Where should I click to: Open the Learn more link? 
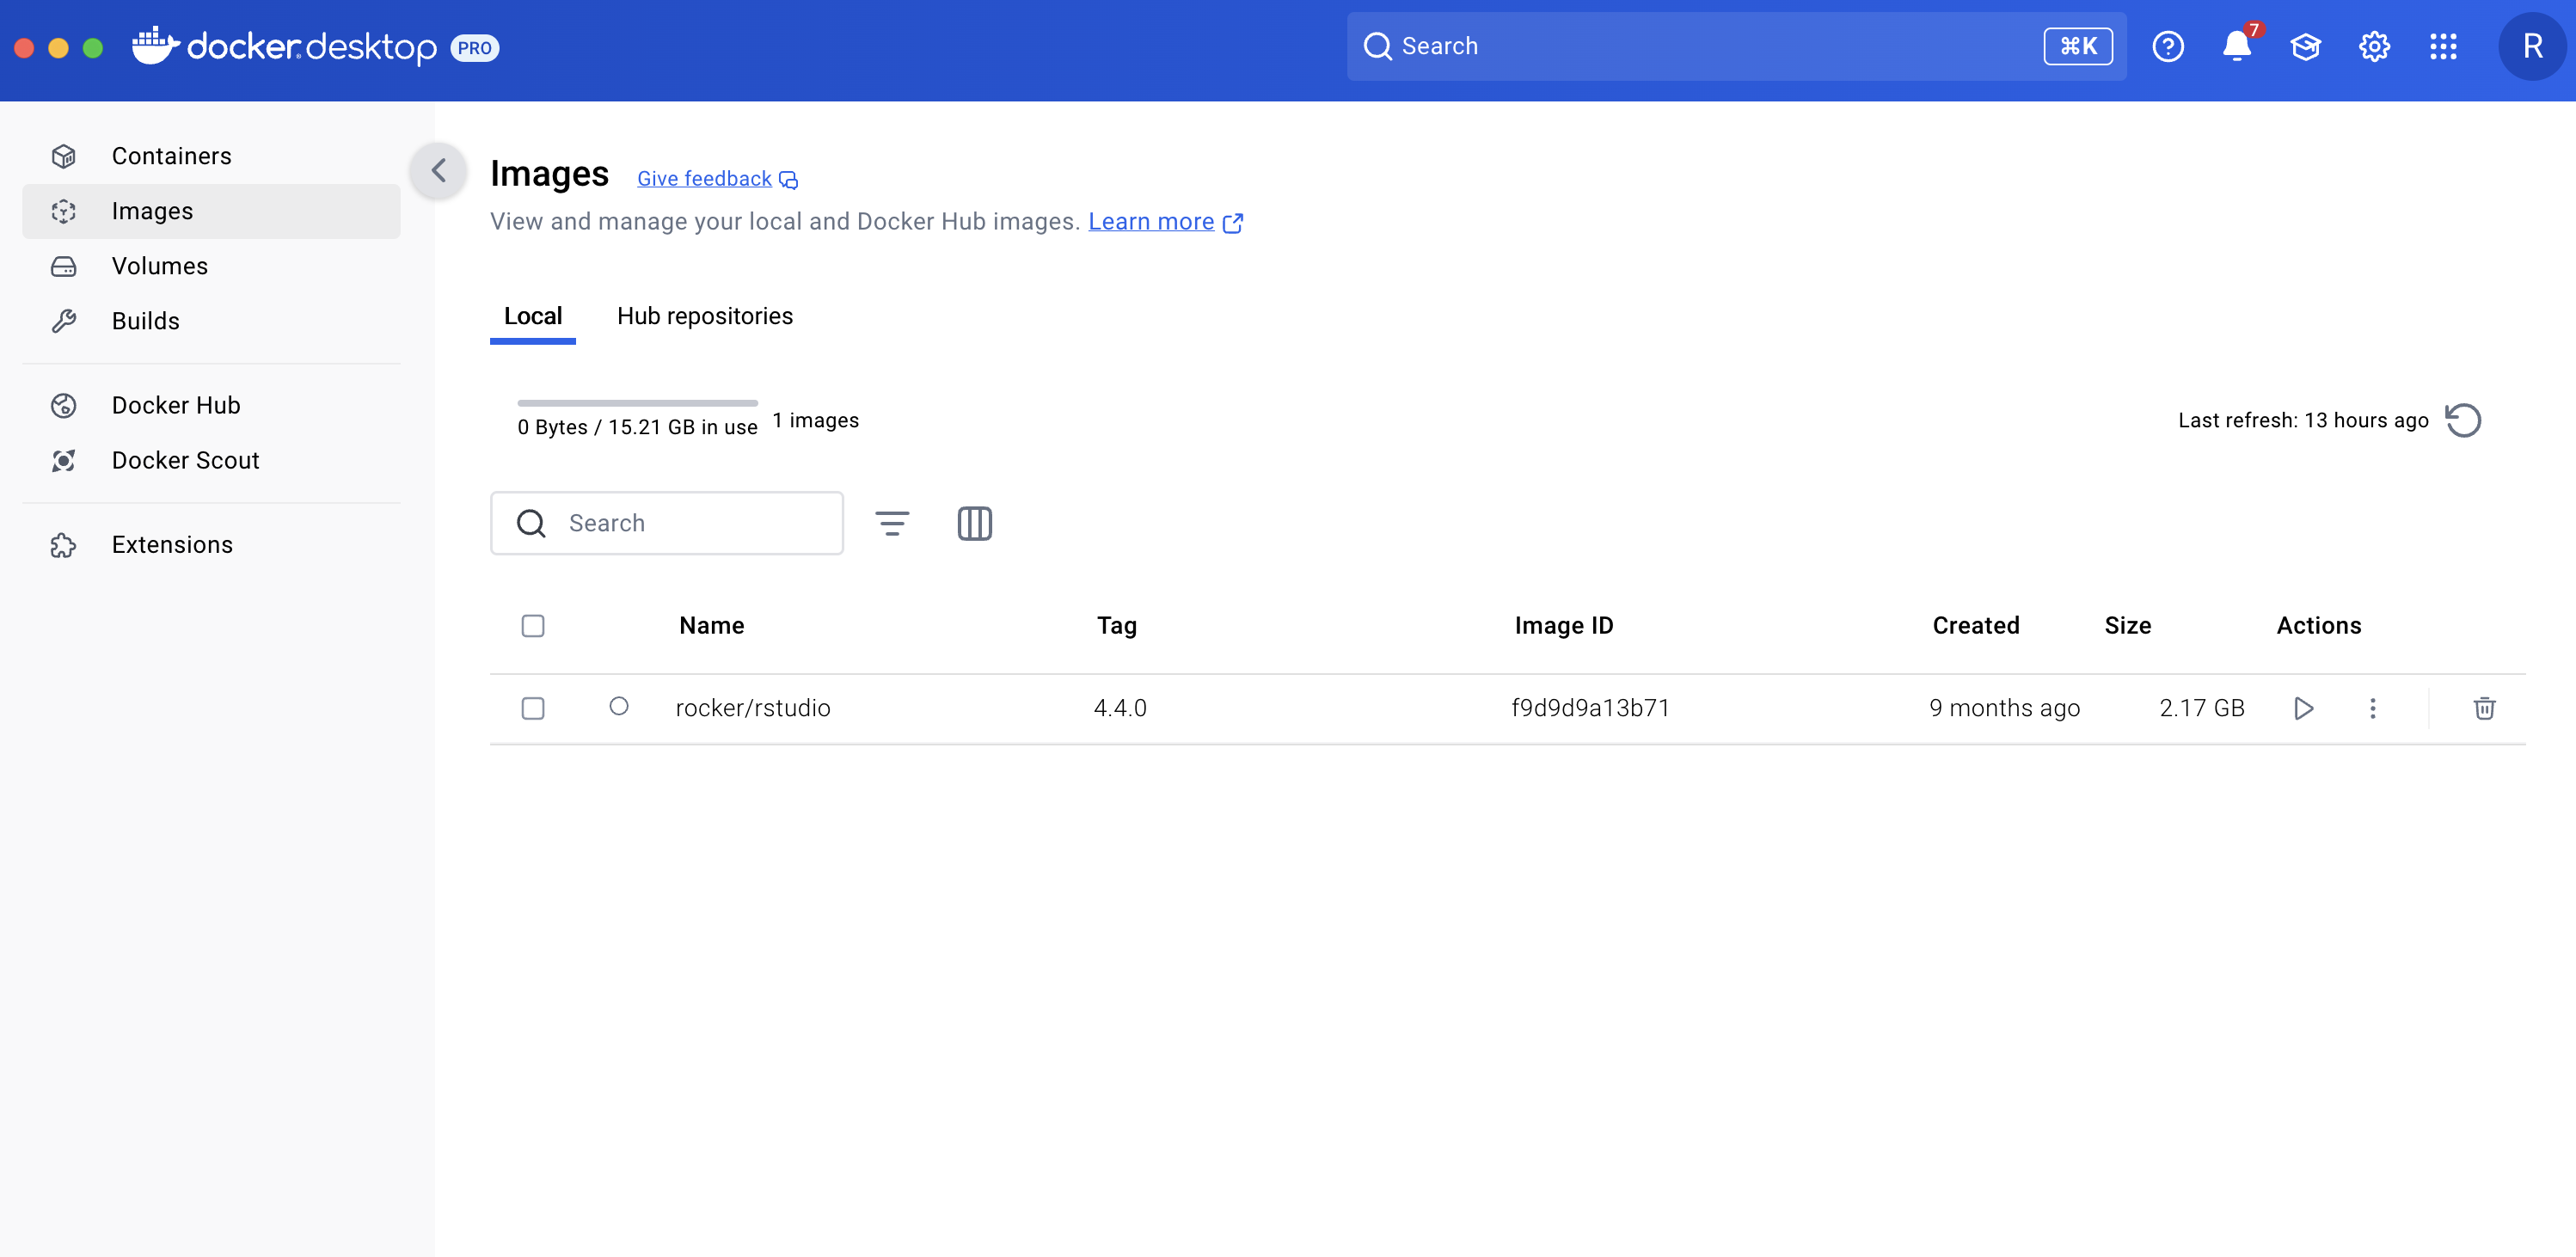pyautogui.click(x=1165, y=222)
